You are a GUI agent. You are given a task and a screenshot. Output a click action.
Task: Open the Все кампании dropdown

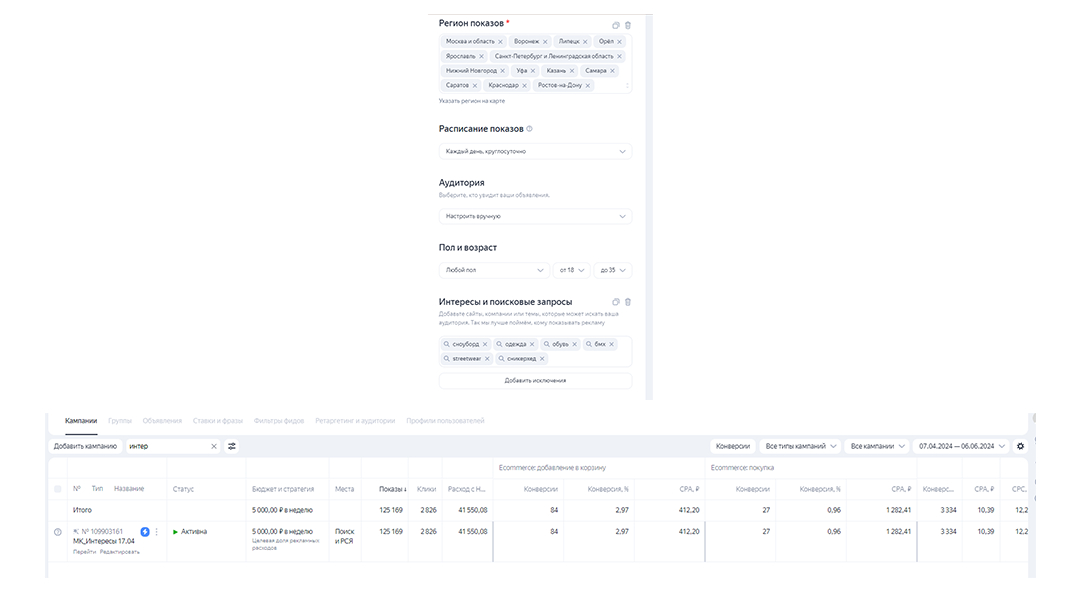(x=877, y=446)
